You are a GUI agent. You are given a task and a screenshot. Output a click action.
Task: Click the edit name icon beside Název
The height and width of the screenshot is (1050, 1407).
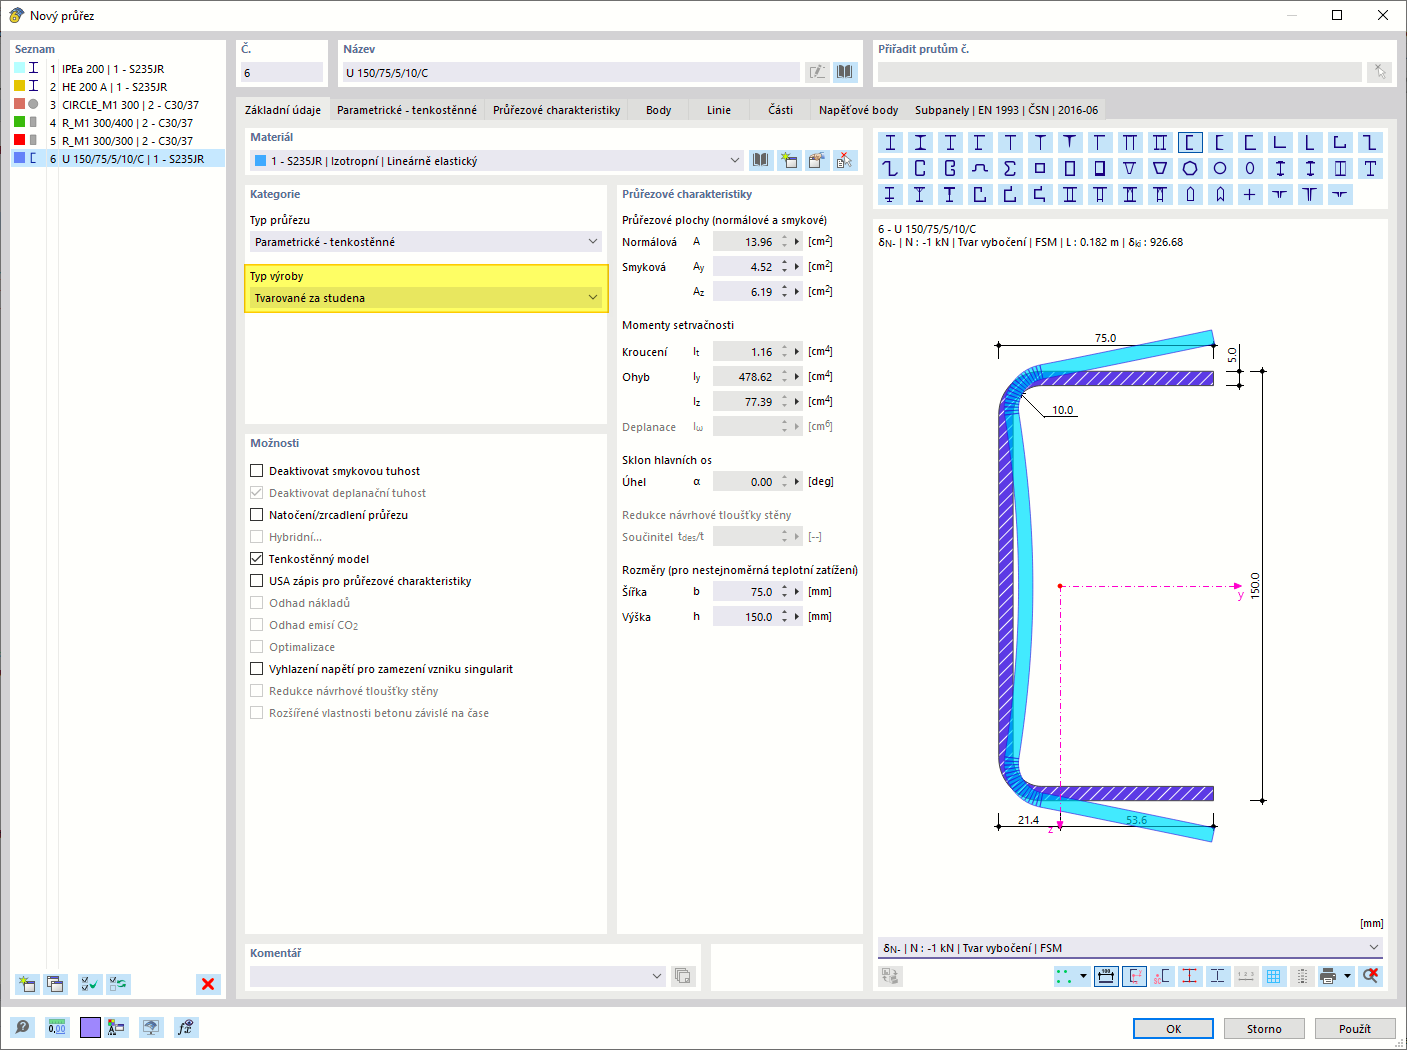818,72
